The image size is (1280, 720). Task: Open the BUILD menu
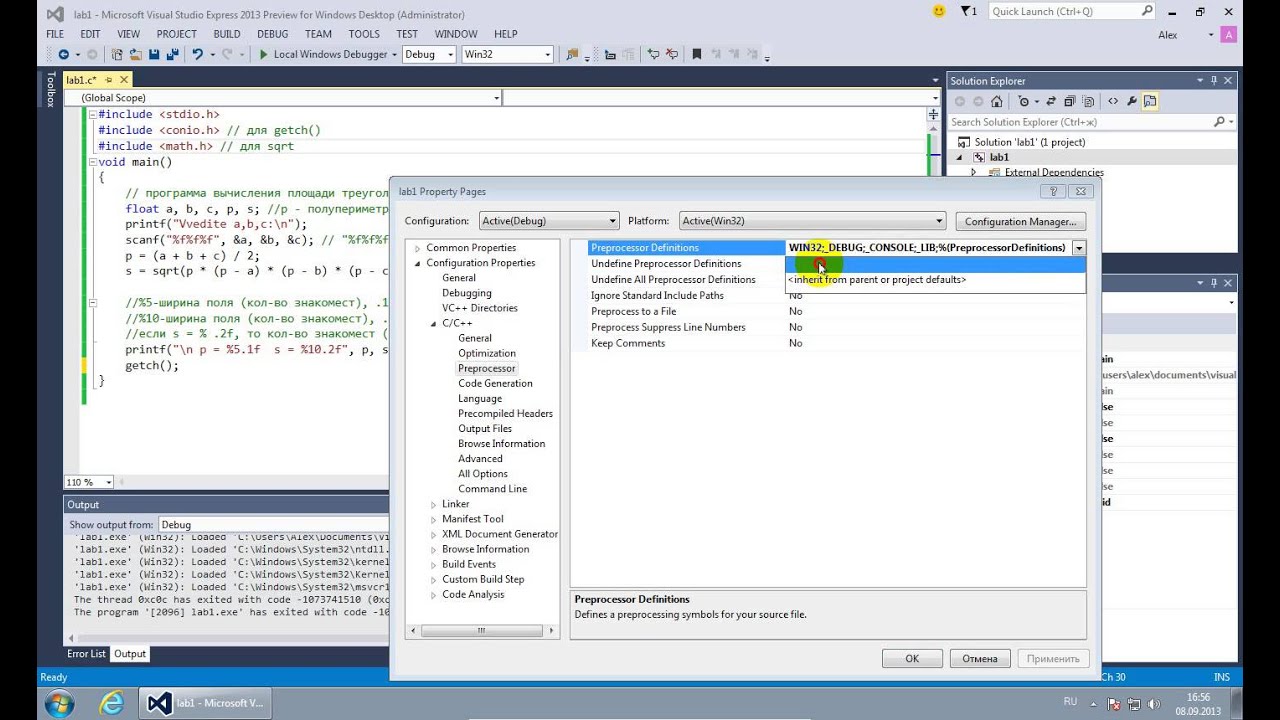(x=227, y=34)
